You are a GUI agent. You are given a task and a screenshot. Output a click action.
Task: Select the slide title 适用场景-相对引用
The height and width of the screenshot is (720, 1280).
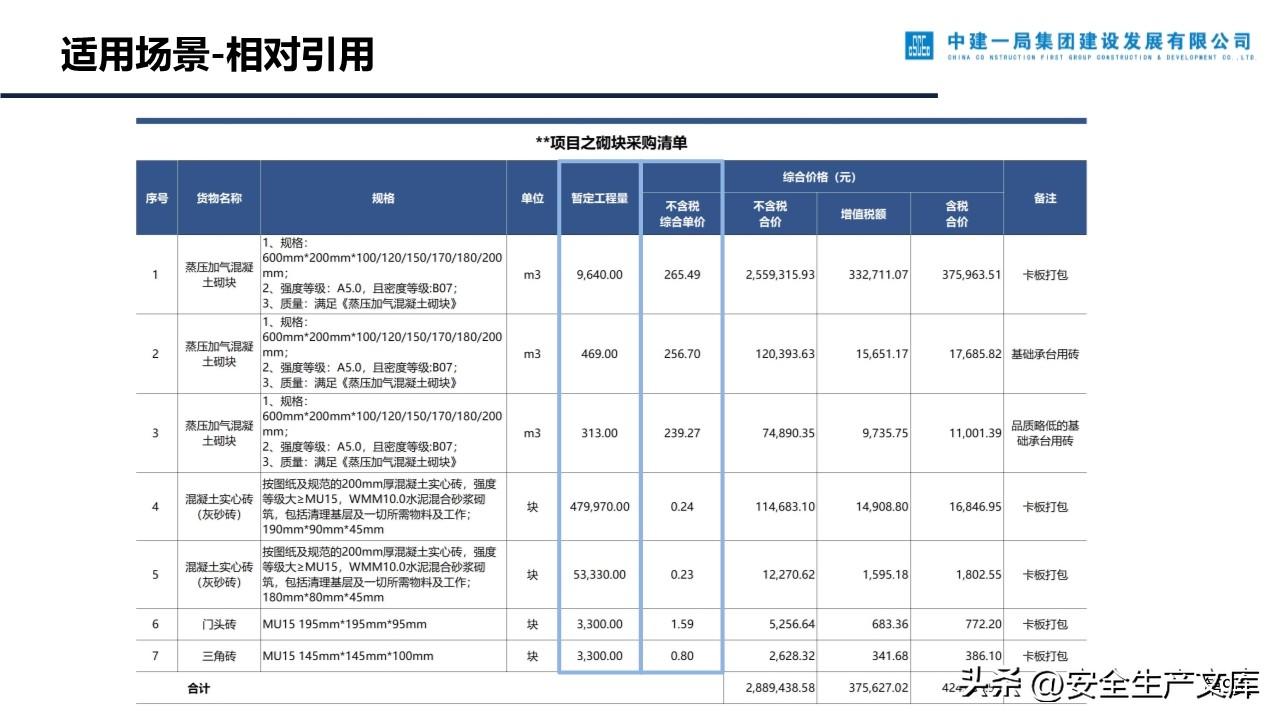[x=217, y=54]
